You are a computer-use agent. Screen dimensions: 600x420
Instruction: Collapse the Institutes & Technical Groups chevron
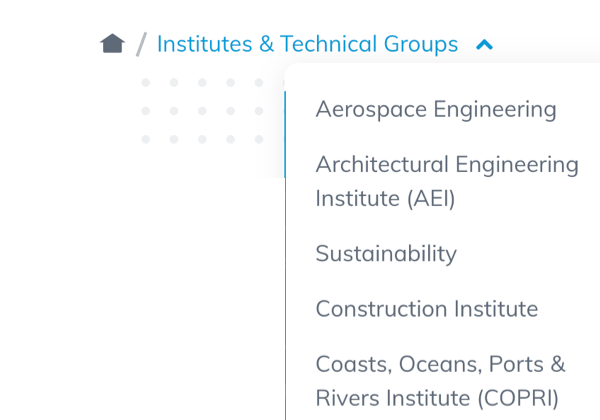click(x=485, y=44)
